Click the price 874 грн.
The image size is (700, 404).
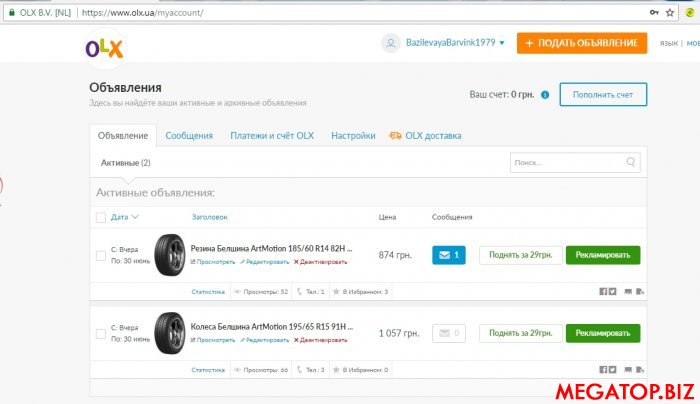[395, 255]
